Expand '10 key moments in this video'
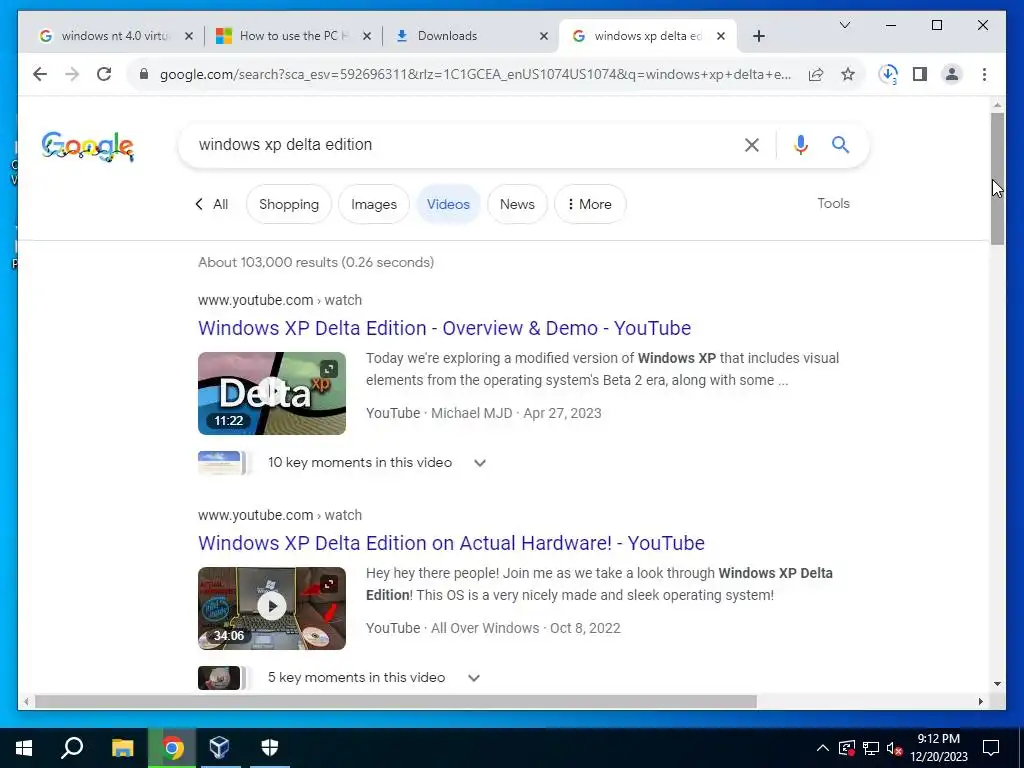This screenshot has width=1024, height=768. pos(480,463)
